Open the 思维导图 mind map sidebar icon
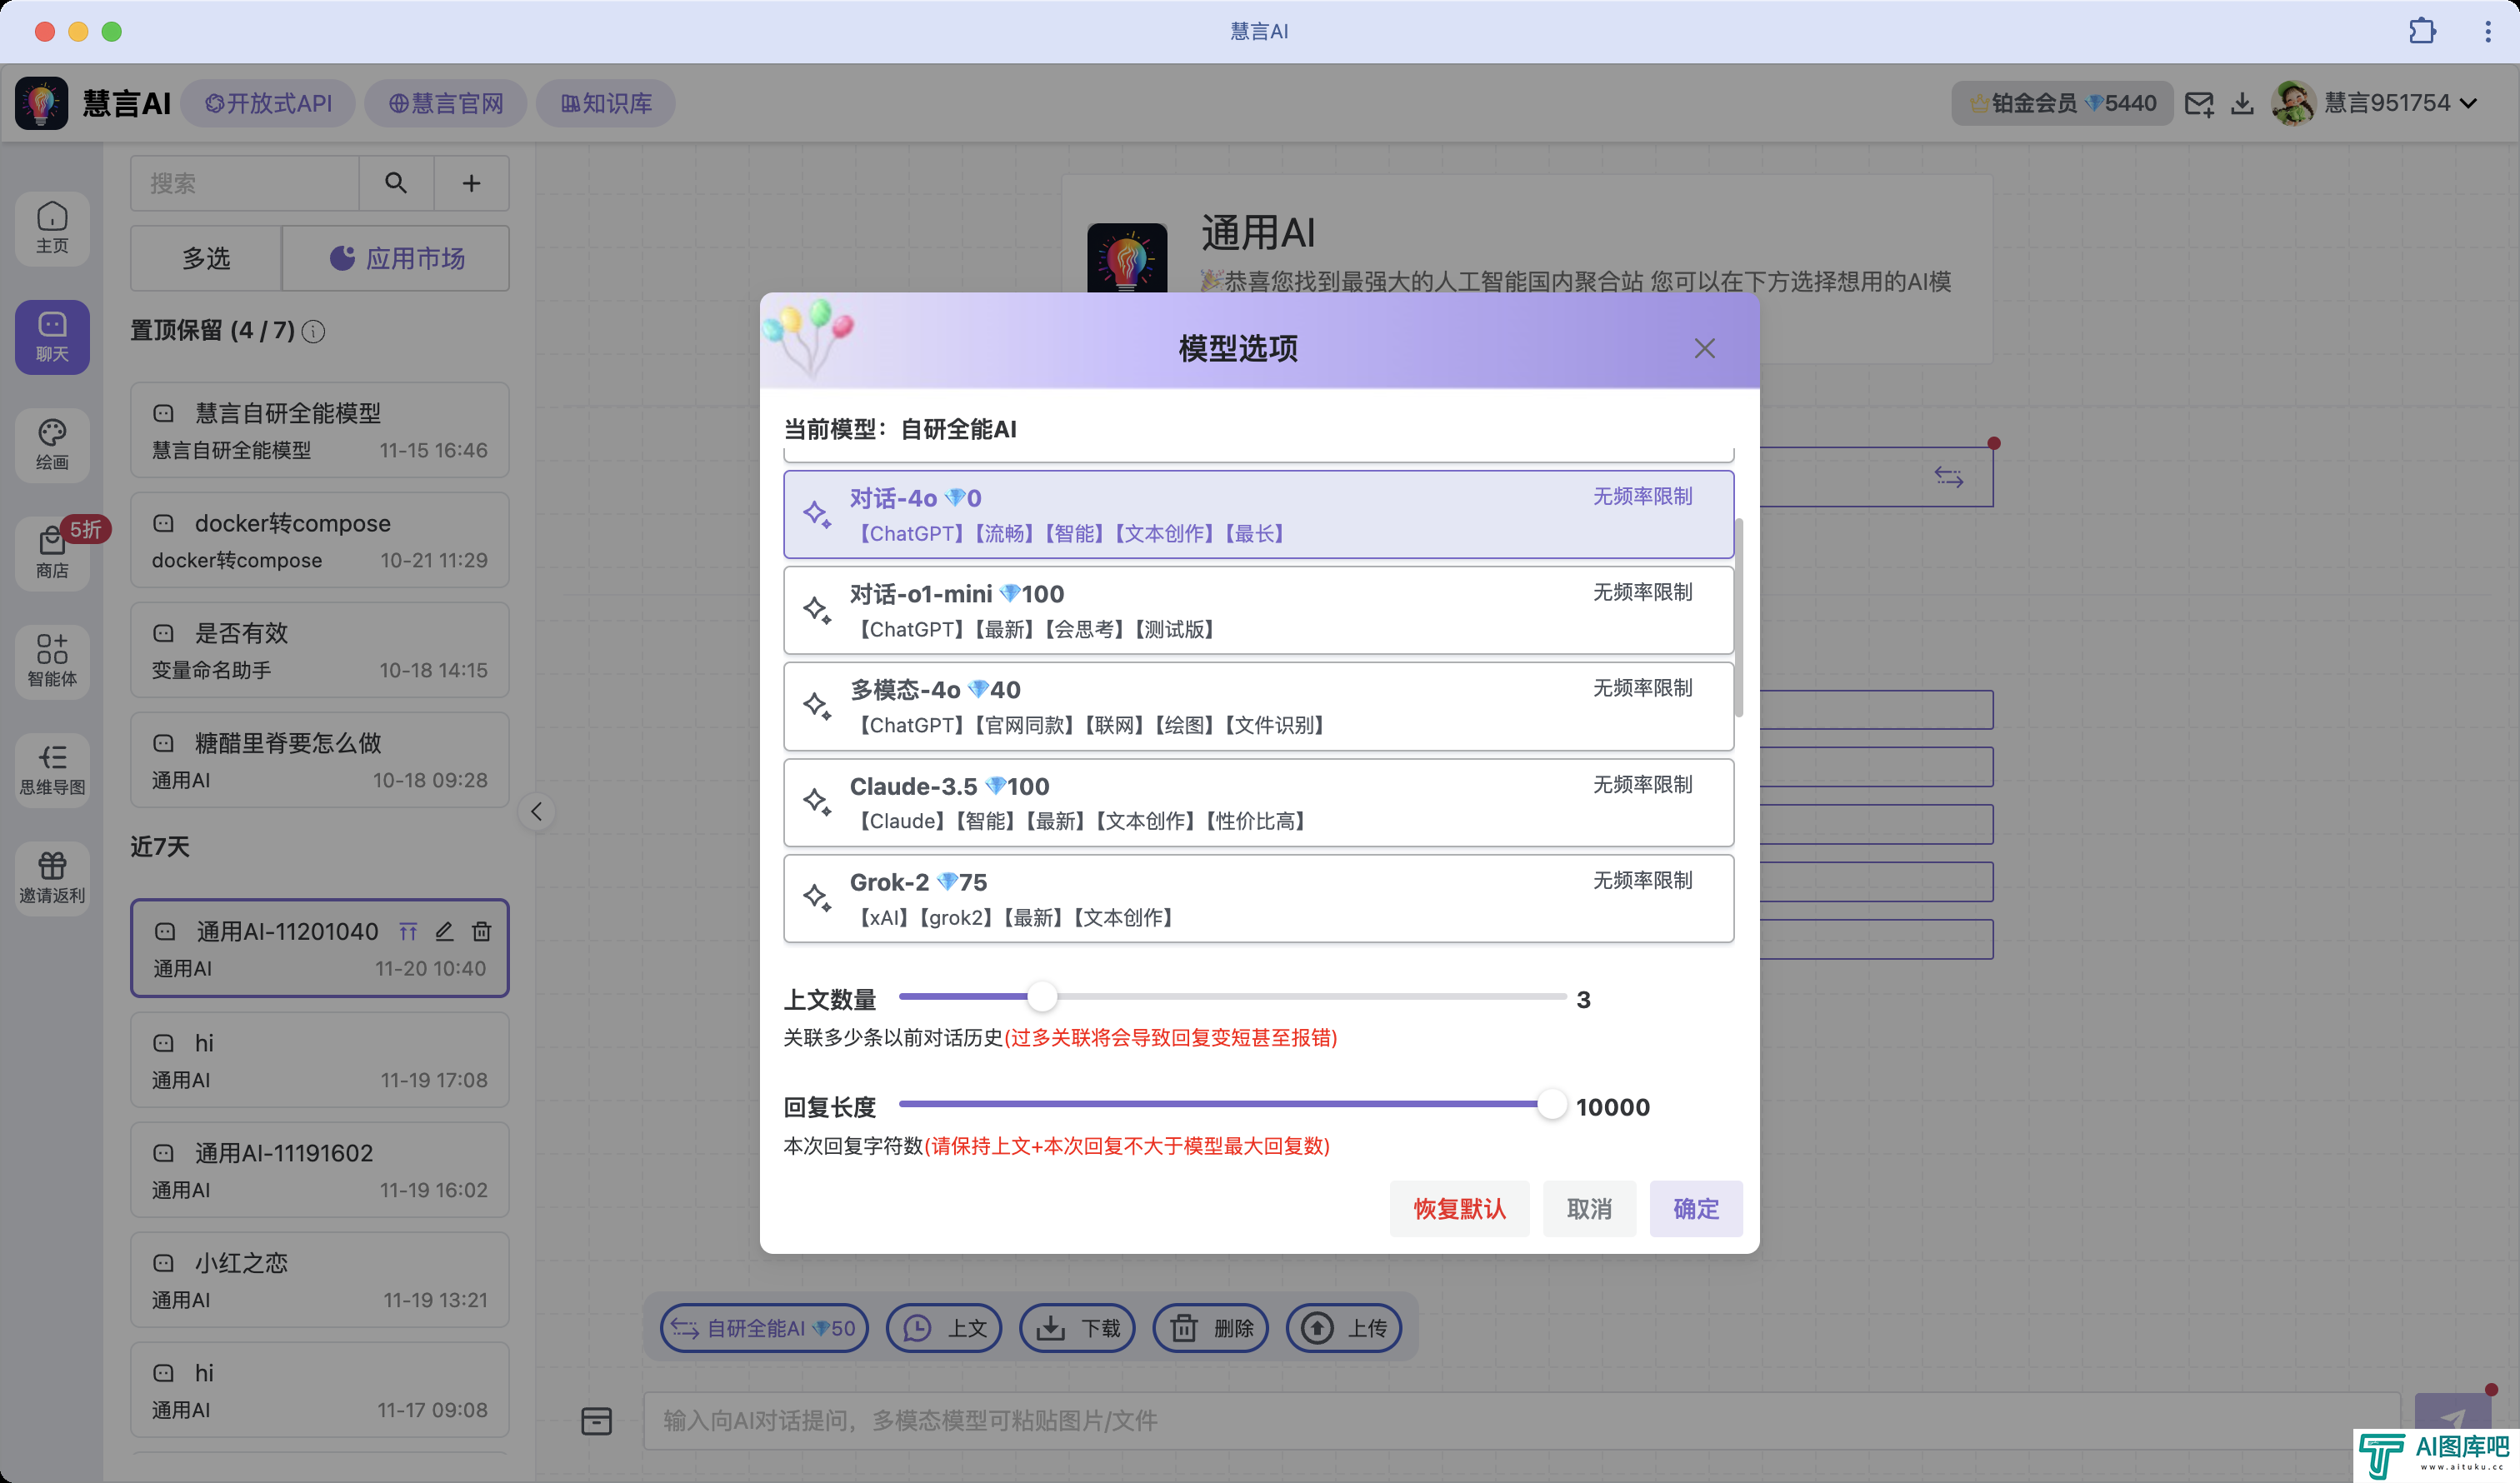 pyautogui.click(x=52, y=771)
